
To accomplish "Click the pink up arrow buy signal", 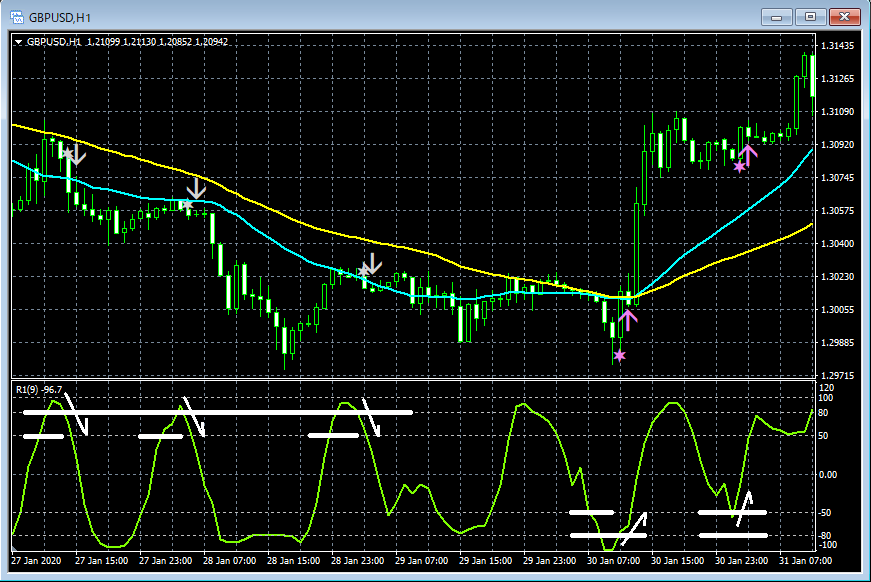I will click(x=628, y=318).
